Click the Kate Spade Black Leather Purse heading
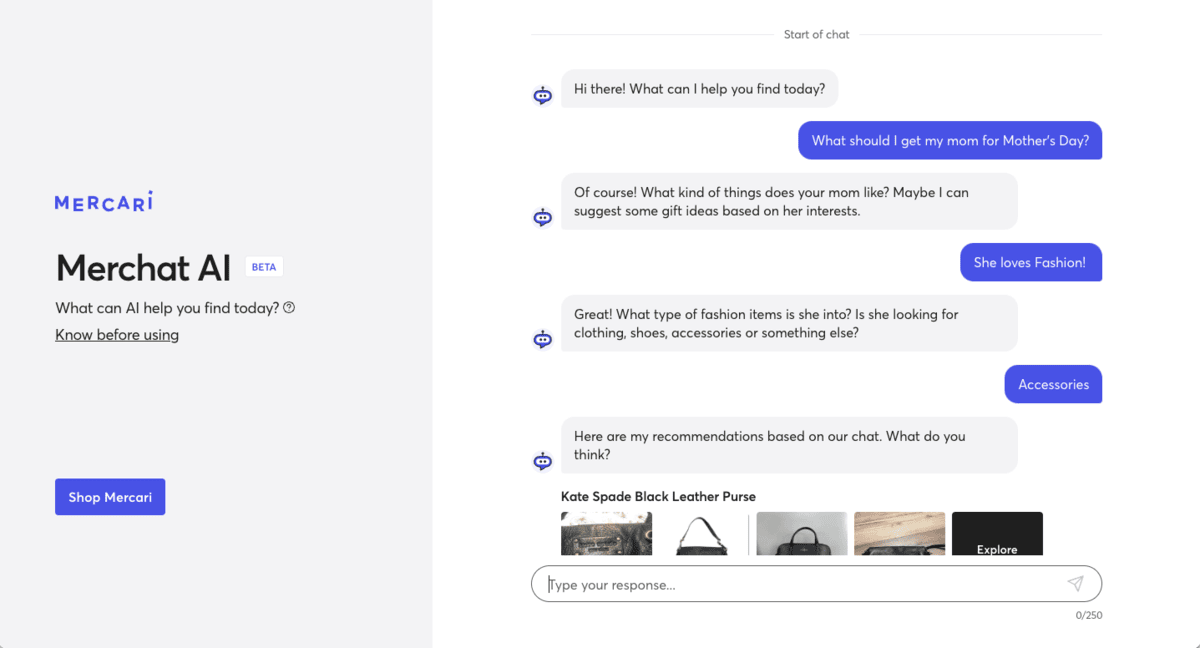Screen dimensions: 1200x648 tap(658, 496)
